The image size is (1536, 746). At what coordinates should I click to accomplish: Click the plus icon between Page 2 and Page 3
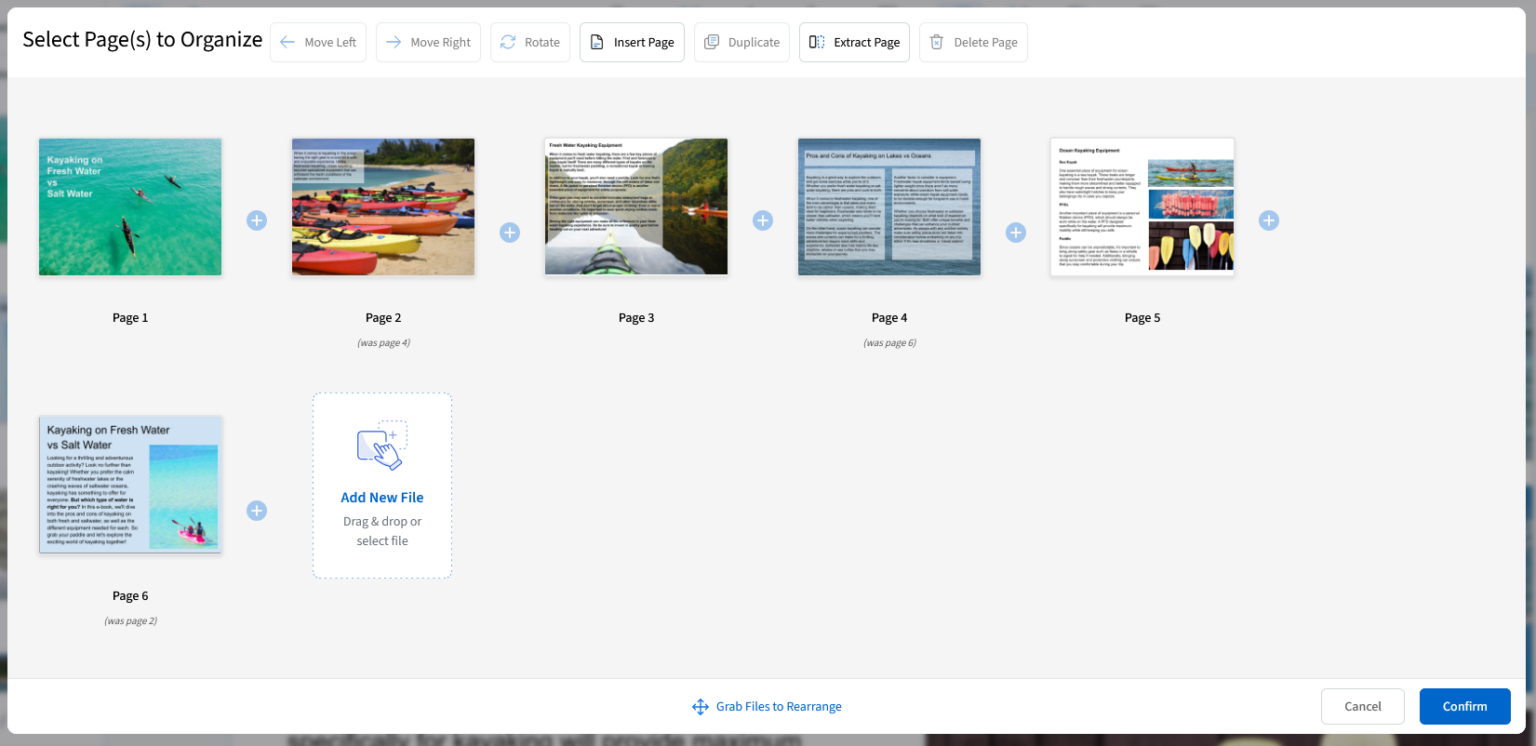(x=510, y=232)
